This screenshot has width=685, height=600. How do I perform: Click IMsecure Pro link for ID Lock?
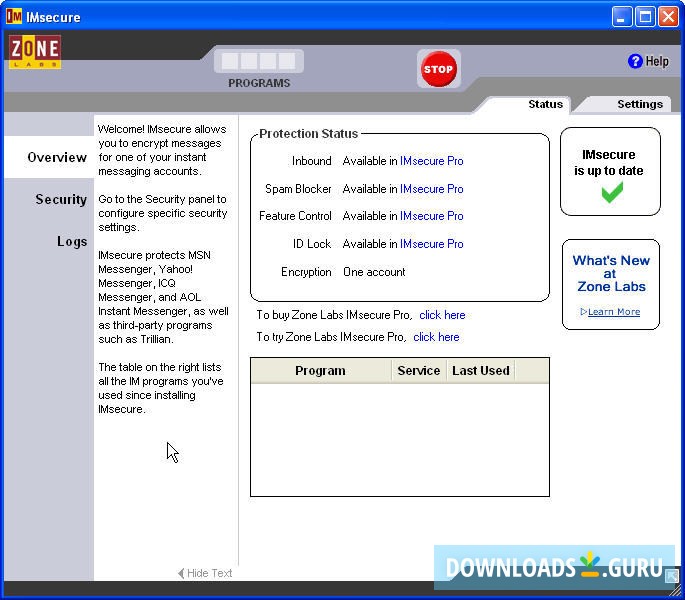click(x=432, y=244)
